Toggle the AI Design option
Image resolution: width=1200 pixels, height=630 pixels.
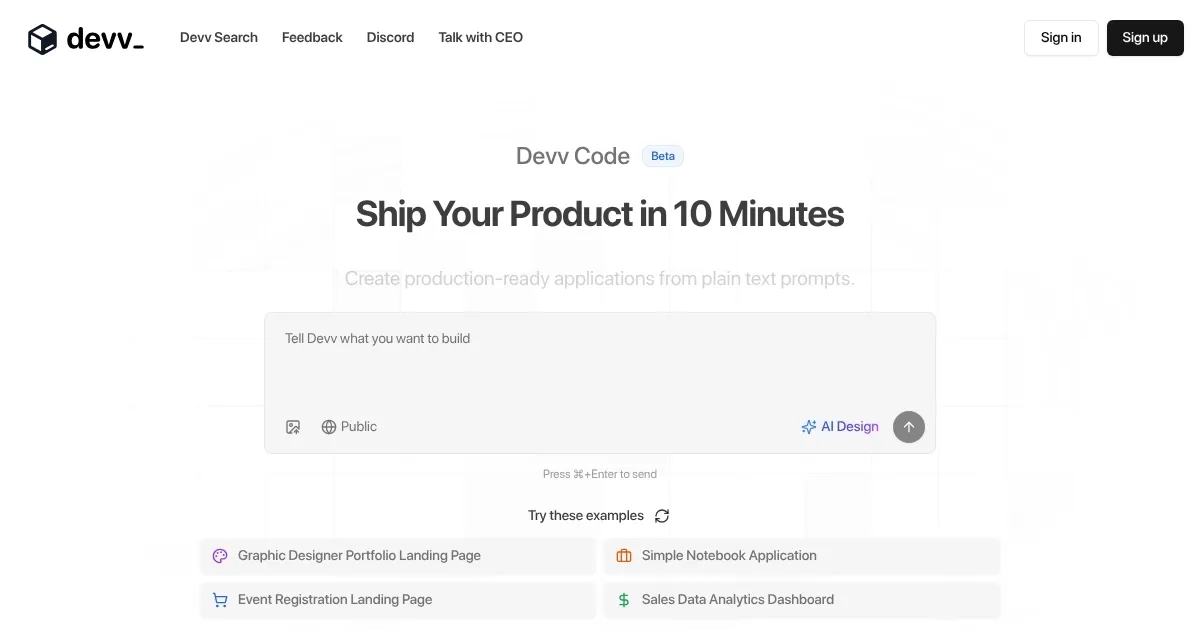point(840,427)
